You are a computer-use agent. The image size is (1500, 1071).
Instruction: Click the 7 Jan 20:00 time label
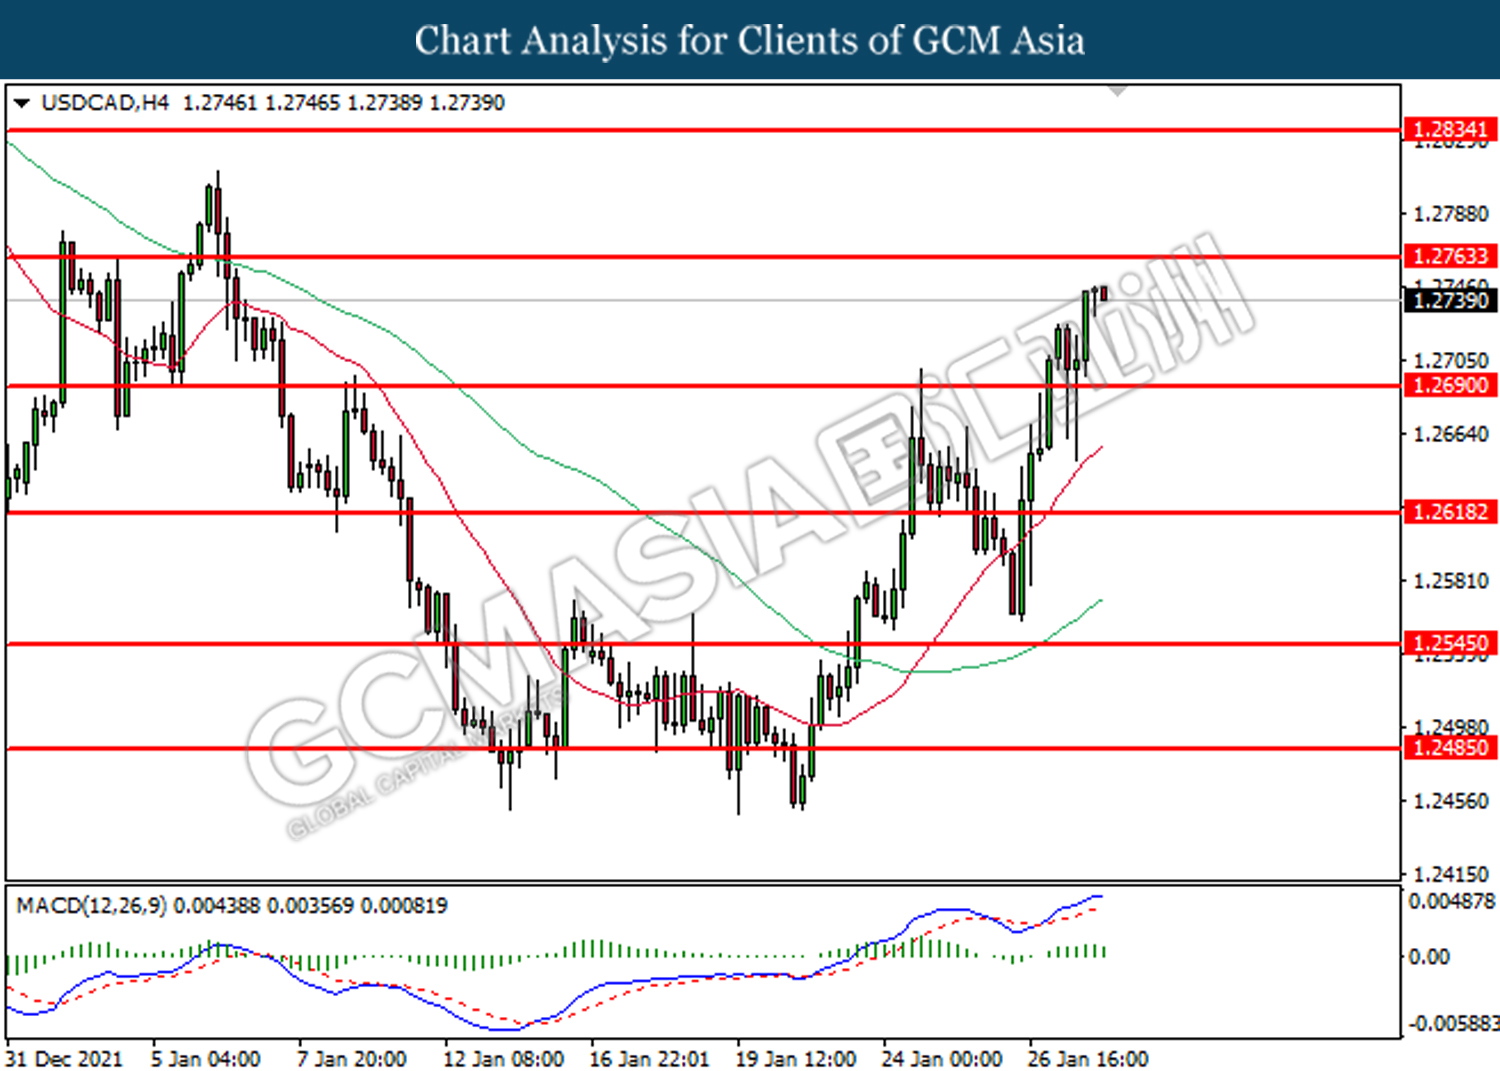click(x=352, y=1058)
